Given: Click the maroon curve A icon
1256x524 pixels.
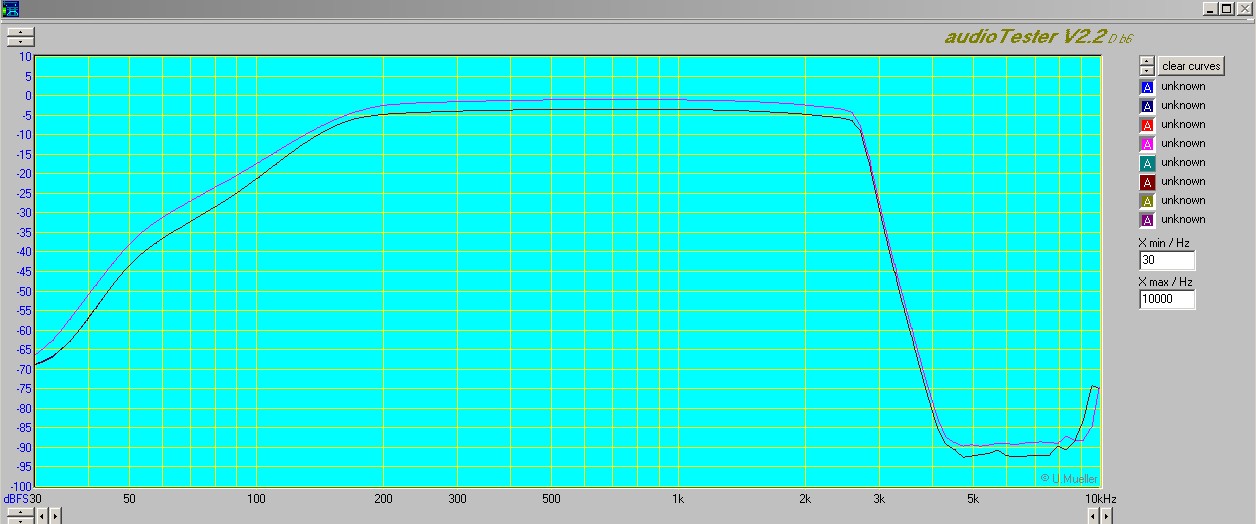Looking at the screenshot, I should (1147, 182).
